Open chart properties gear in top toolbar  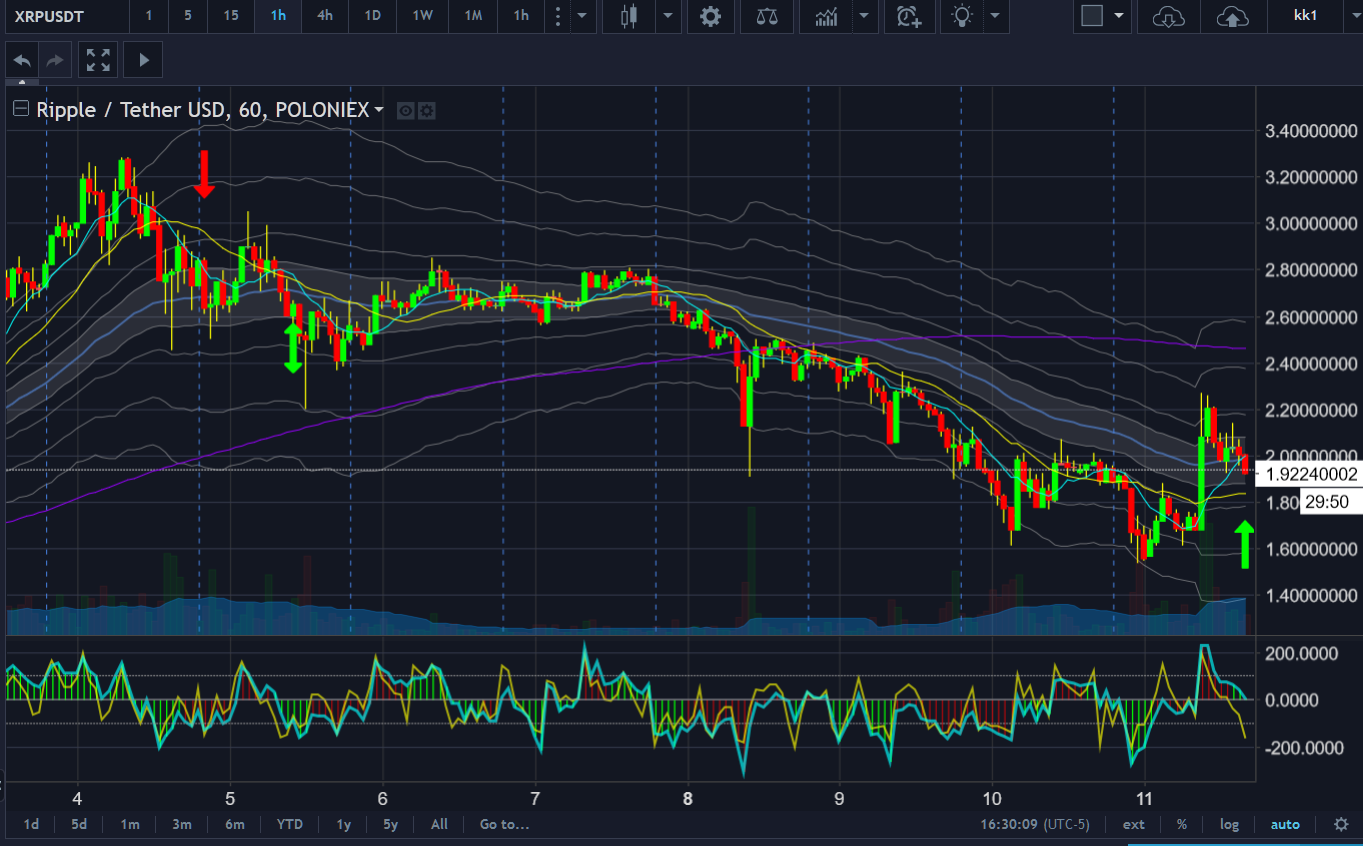[x=710, y=16]
